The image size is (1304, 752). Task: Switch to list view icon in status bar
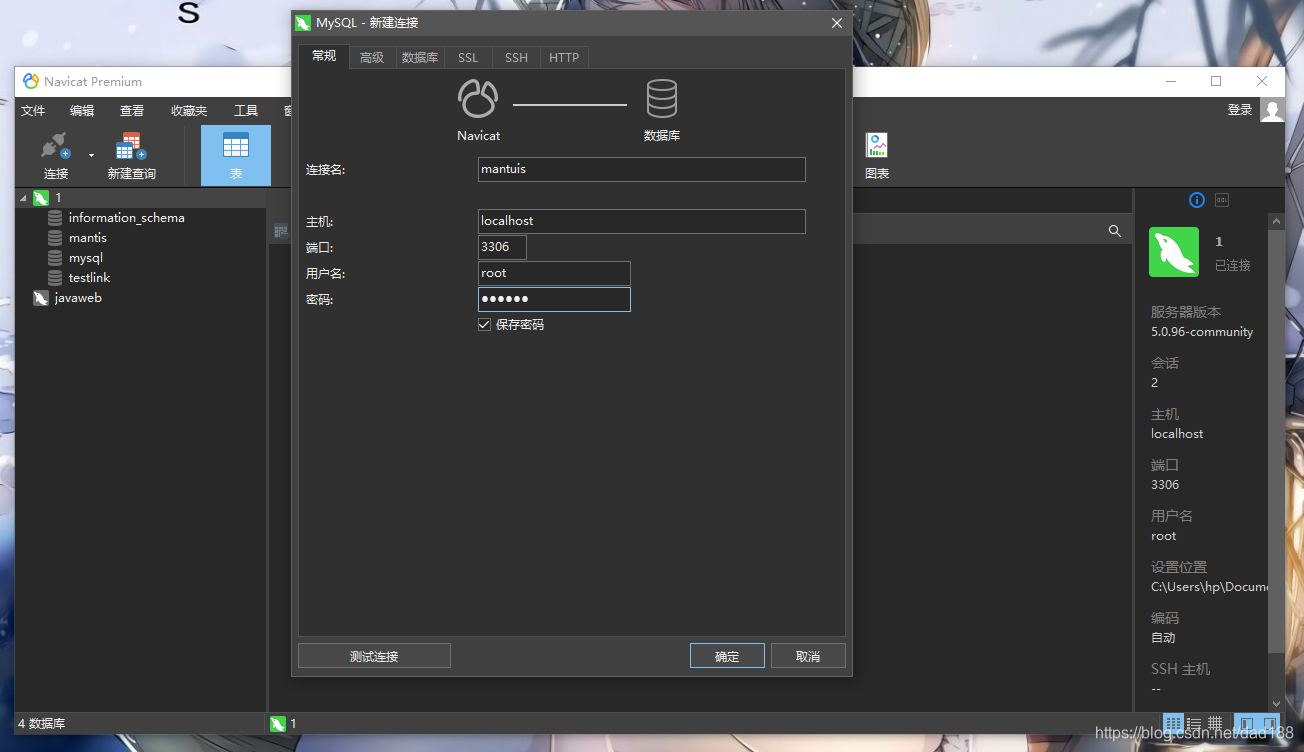click(1194, 722)
